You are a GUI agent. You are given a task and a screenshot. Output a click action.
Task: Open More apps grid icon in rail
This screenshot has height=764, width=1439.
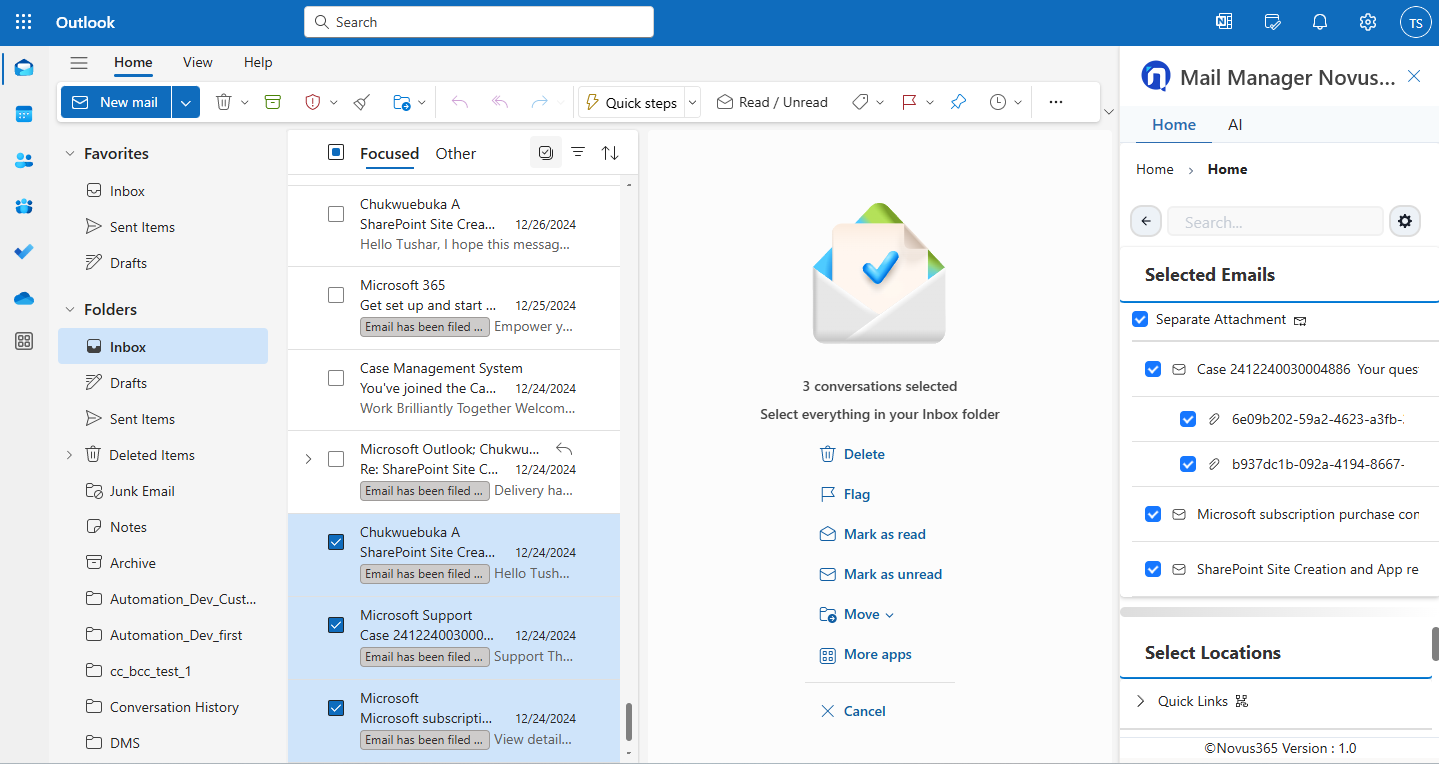[24, 342]
